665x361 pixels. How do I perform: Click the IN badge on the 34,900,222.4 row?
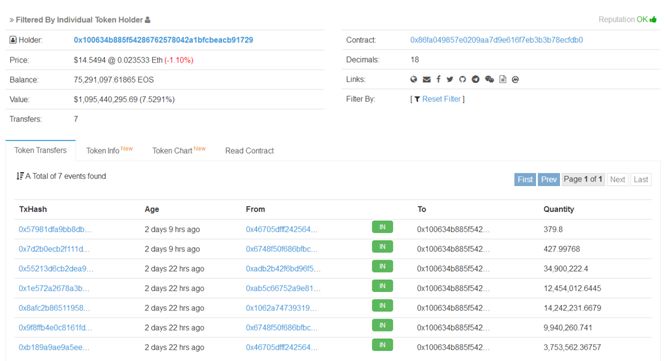[382, 266]
